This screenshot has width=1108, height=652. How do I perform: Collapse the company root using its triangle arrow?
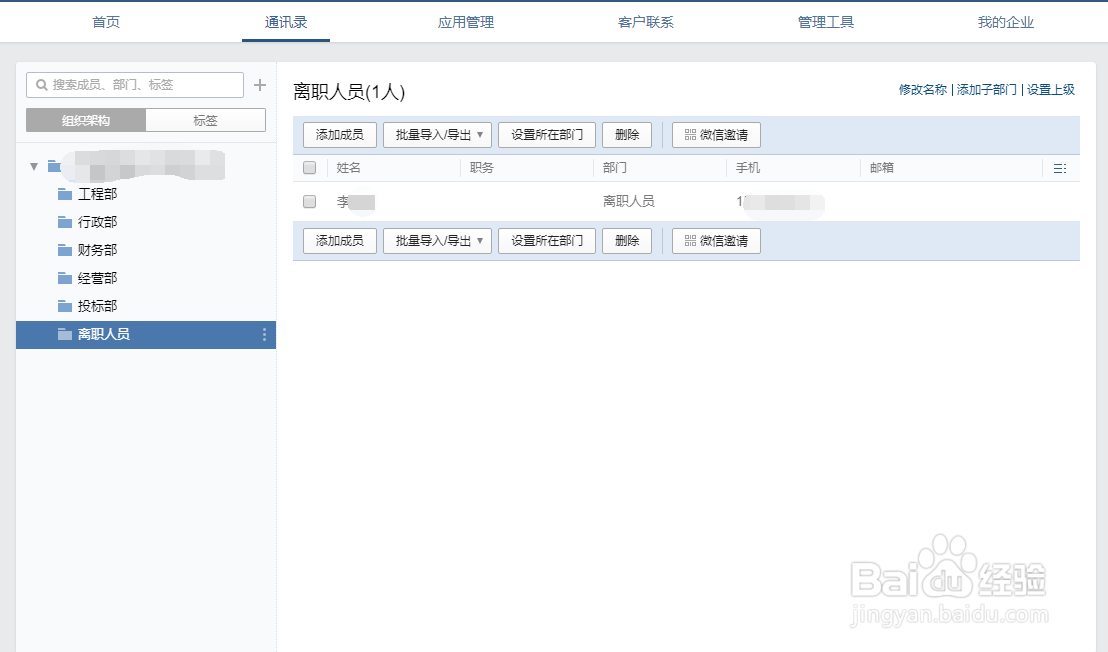[x=33, y=166]
